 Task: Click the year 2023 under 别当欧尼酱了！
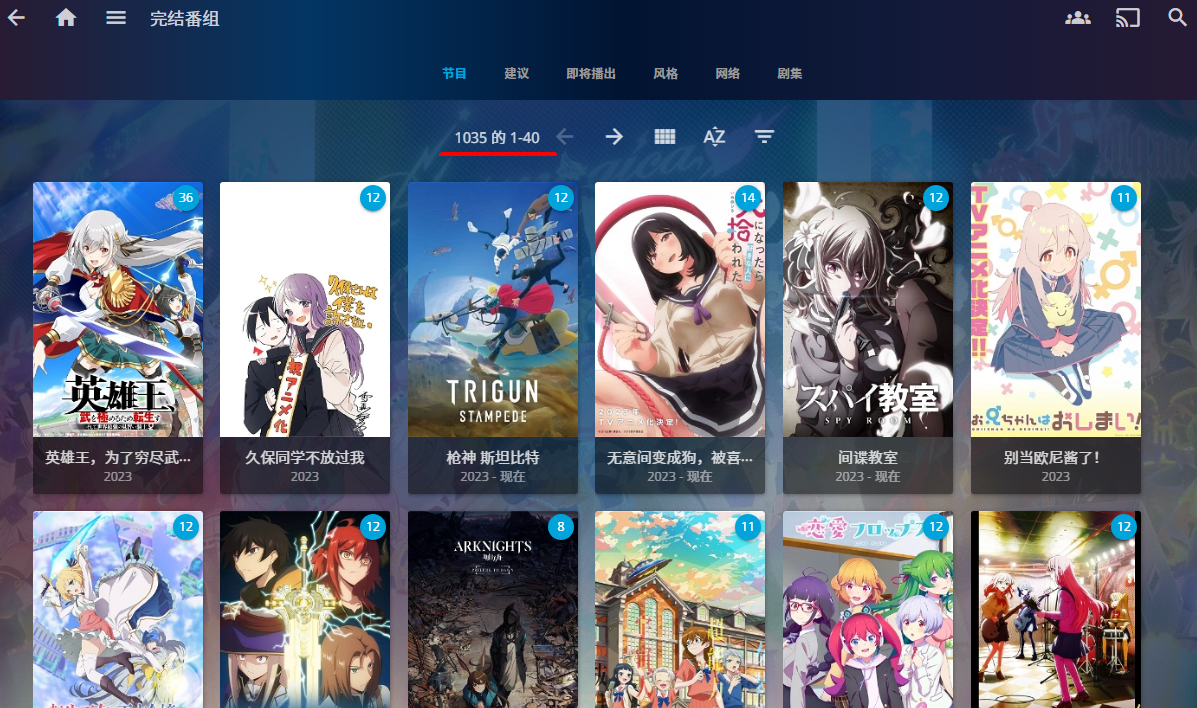click(1056, 477)
